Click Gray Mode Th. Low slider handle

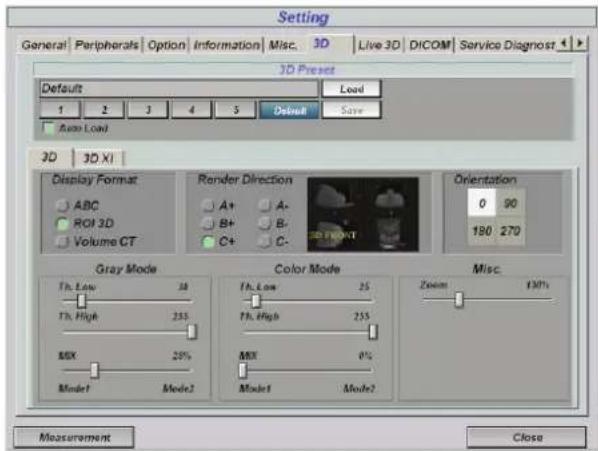click(81, 301)
